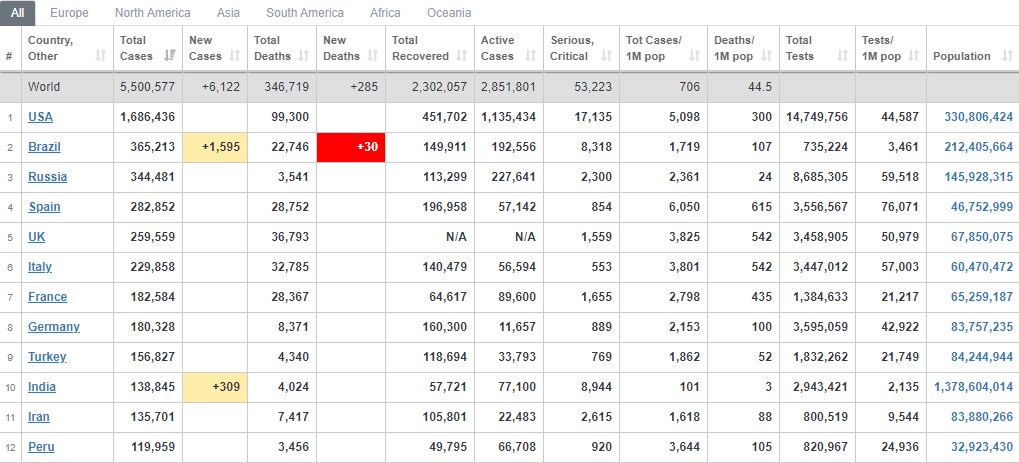Open the USA country link
This screenshot has height=463, width=1019.
click(x=40, y=117)
